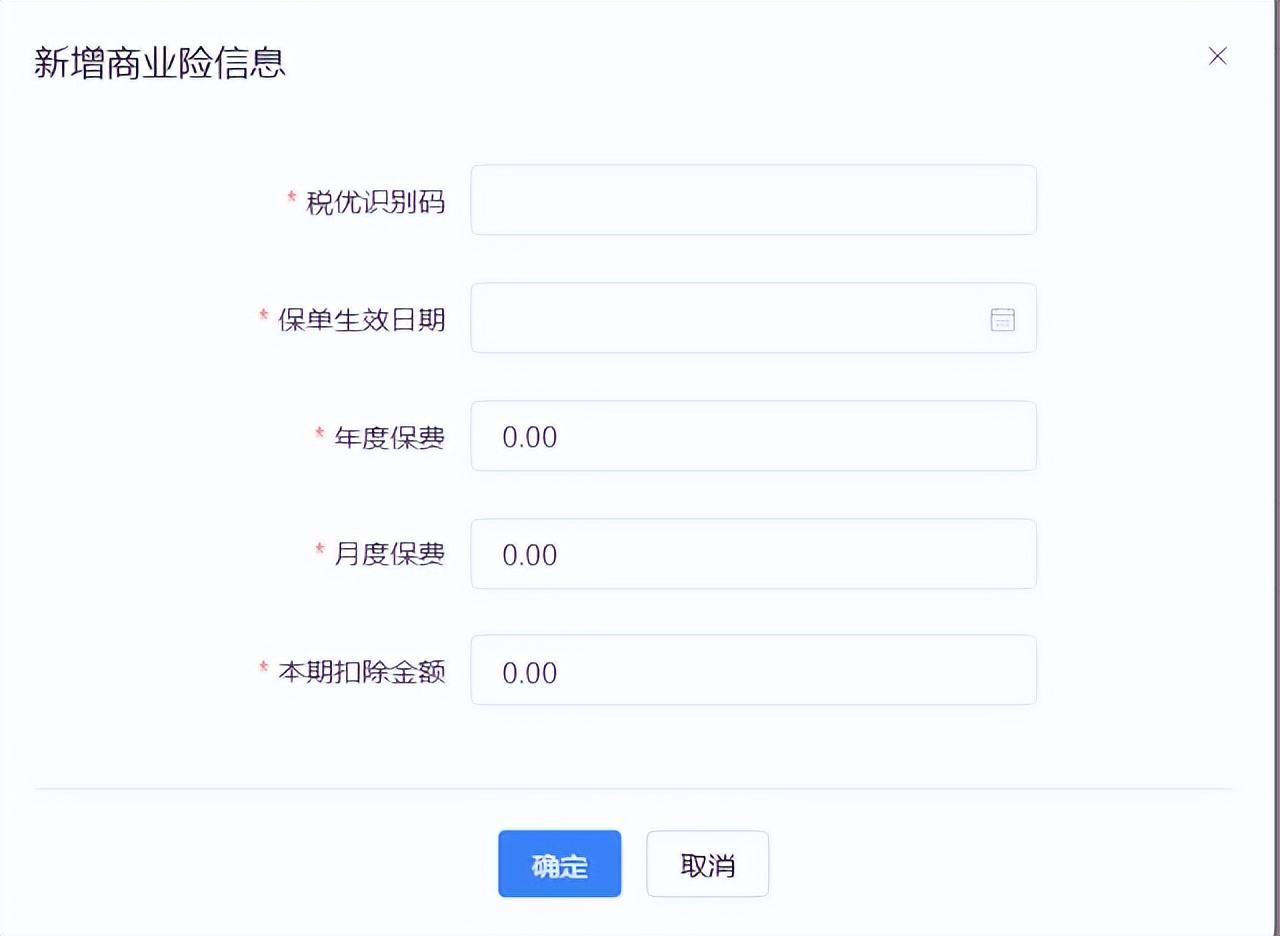Cancel adding commercial insurance via 取消
This screenshot has height=936, width=1280.
tap(707, 864)
